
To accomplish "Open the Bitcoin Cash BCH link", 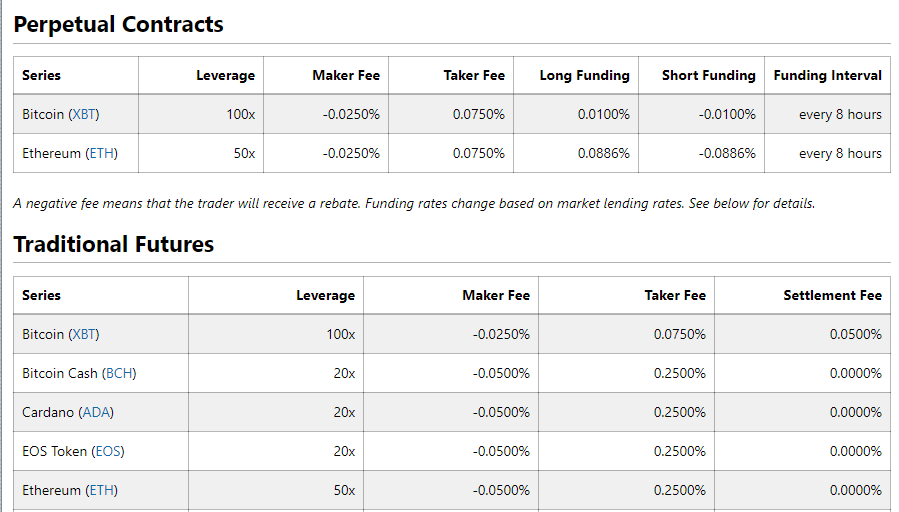I will (x=119, y=373).
